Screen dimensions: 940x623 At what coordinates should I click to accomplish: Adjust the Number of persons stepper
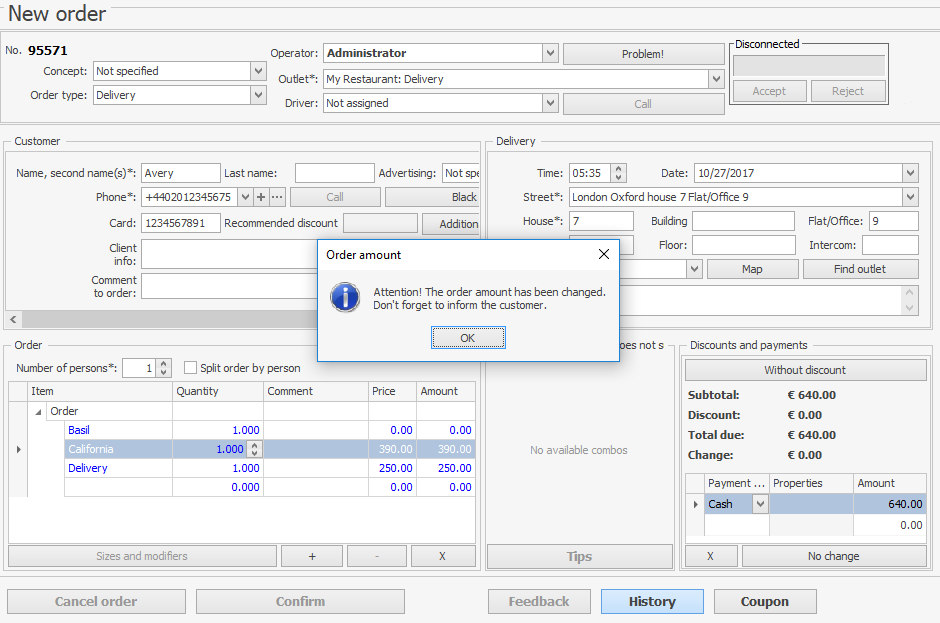pyautogui.click(x=164, y=368)
